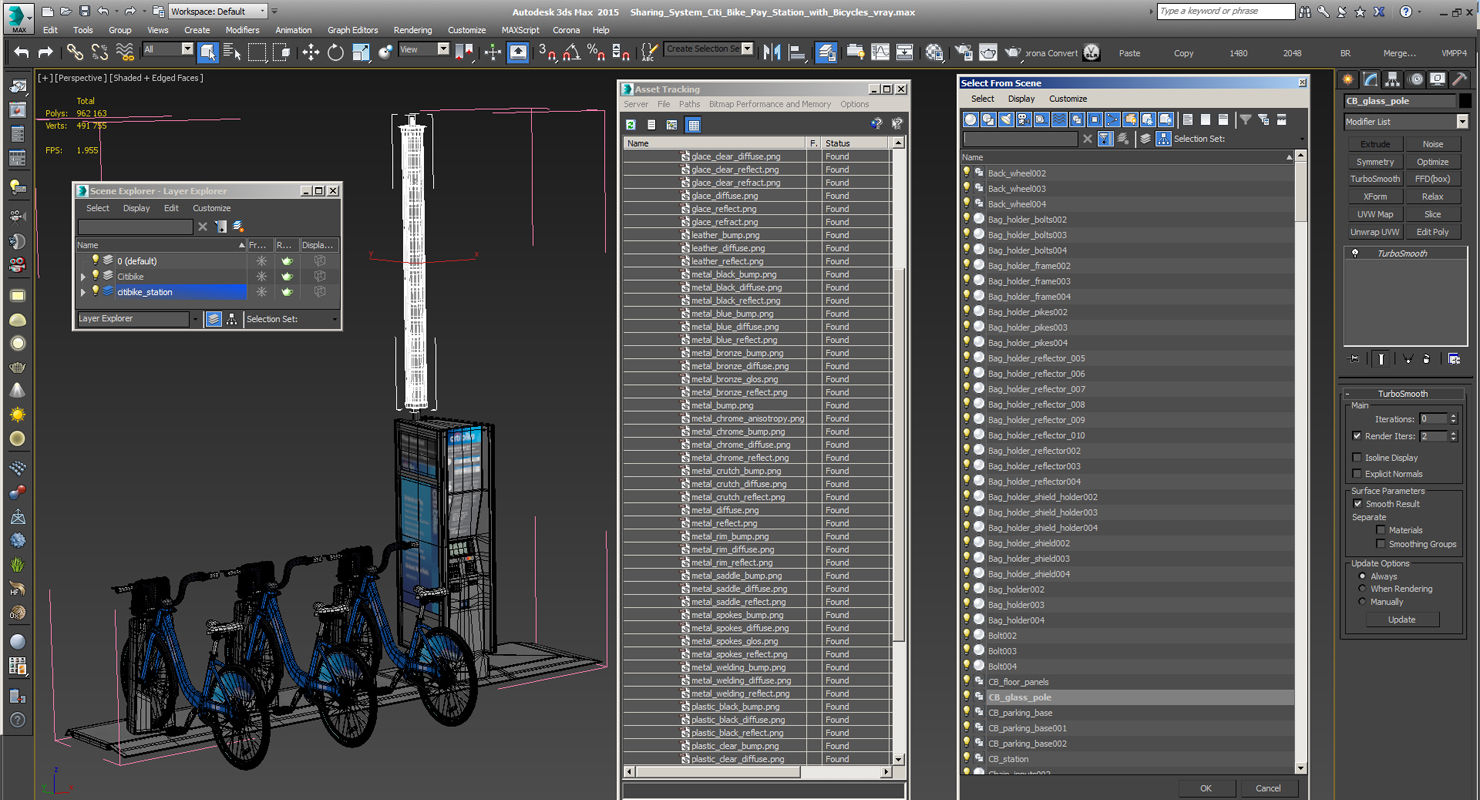Switch Asset Tracking to table view icon

pos(693,125)
